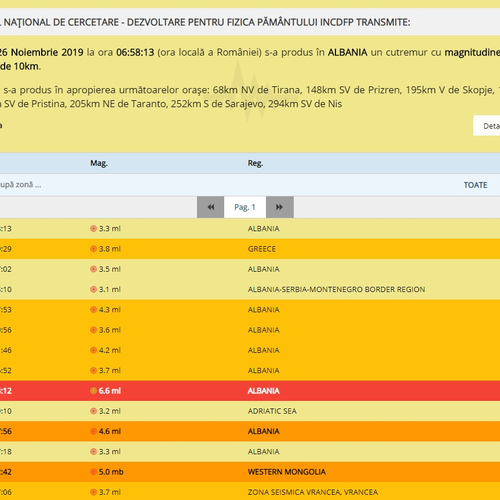Select the red 6.6 ml ALBANIA row
Image resolution: width=500 pixels, height=500 pixels.
tap(250, 391)
